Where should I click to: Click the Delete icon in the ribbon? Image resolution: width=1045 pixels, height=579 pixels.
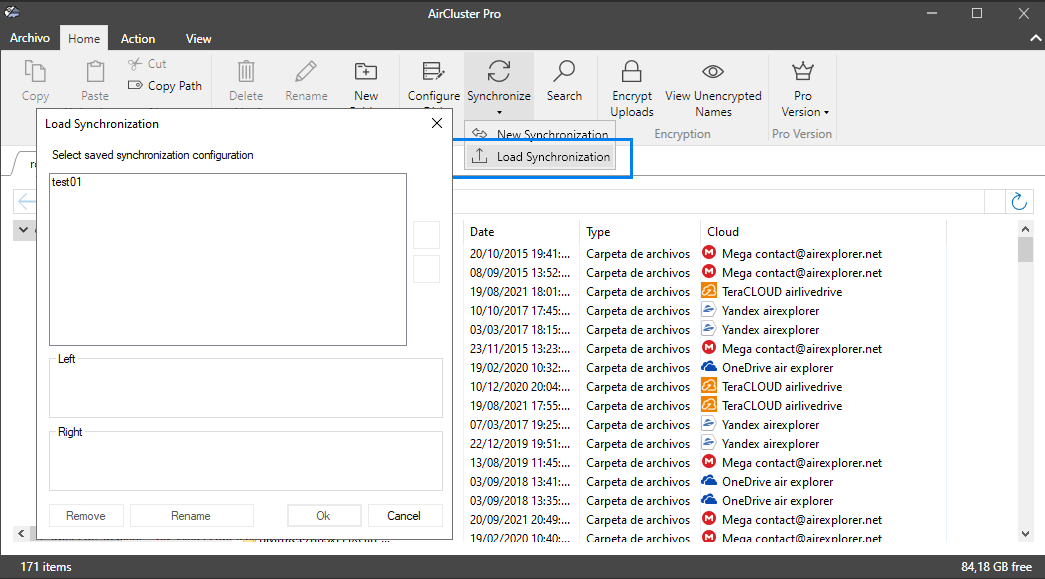245,73
